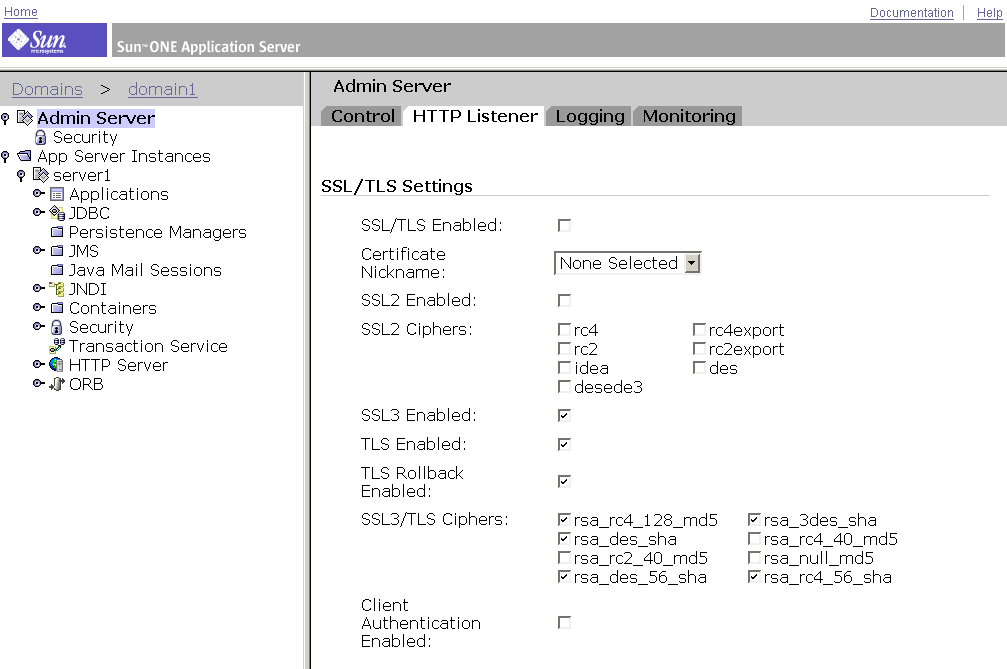Click the Home link
The image size is (1007, 669).
click(x=21, y=12)
